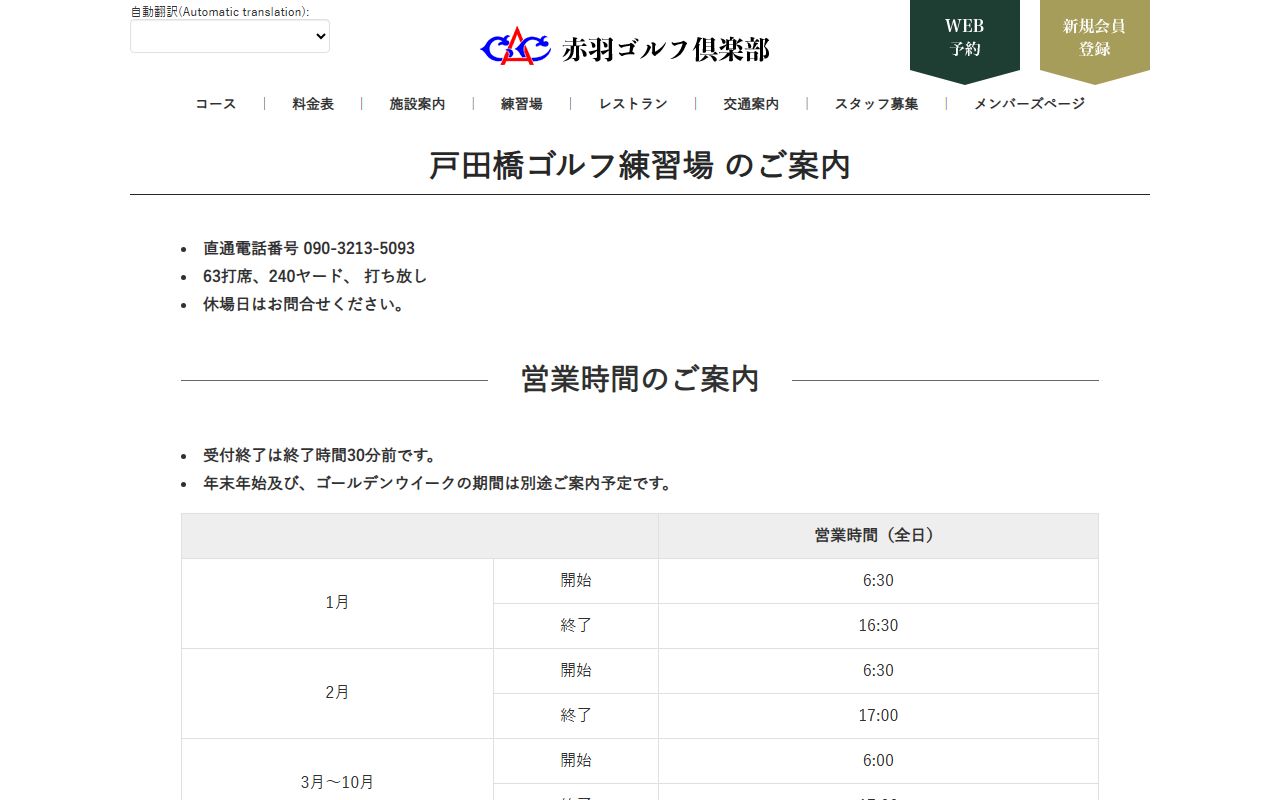The width and height of the screenshot is (1280, 800).
Task: Click the 17:00 closing time cell
Action: 878,716
